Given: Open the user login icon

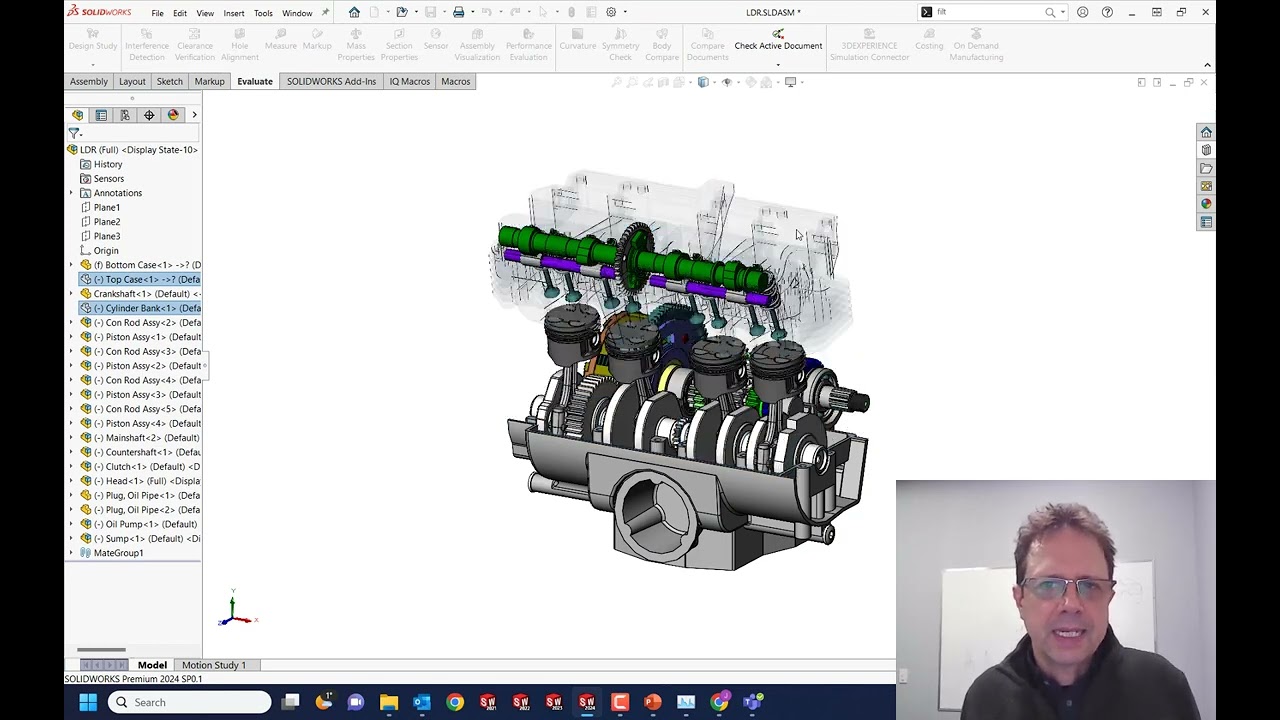Looking at the screenshot, I should pyautogui.click(x=1082, y=12).
